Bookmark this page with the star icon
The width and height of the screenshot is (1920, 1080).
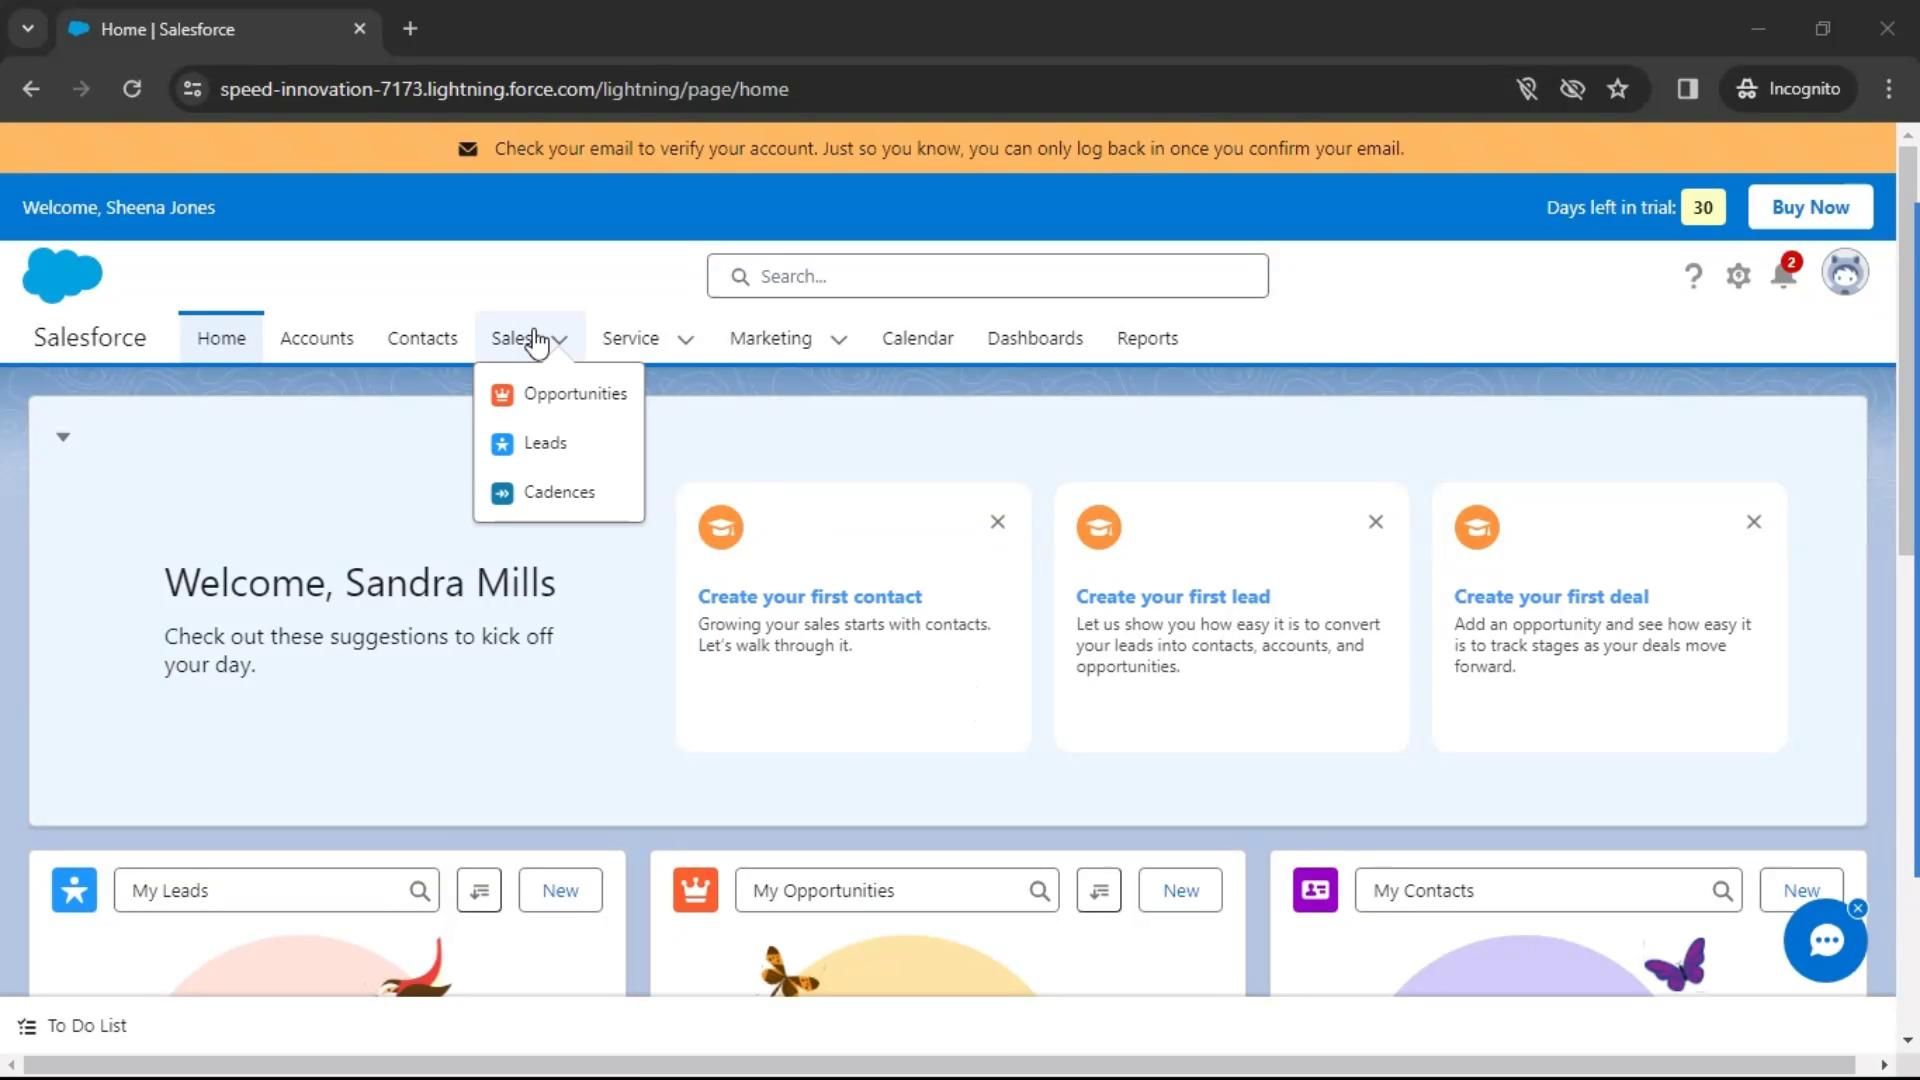pos(1618,89)
